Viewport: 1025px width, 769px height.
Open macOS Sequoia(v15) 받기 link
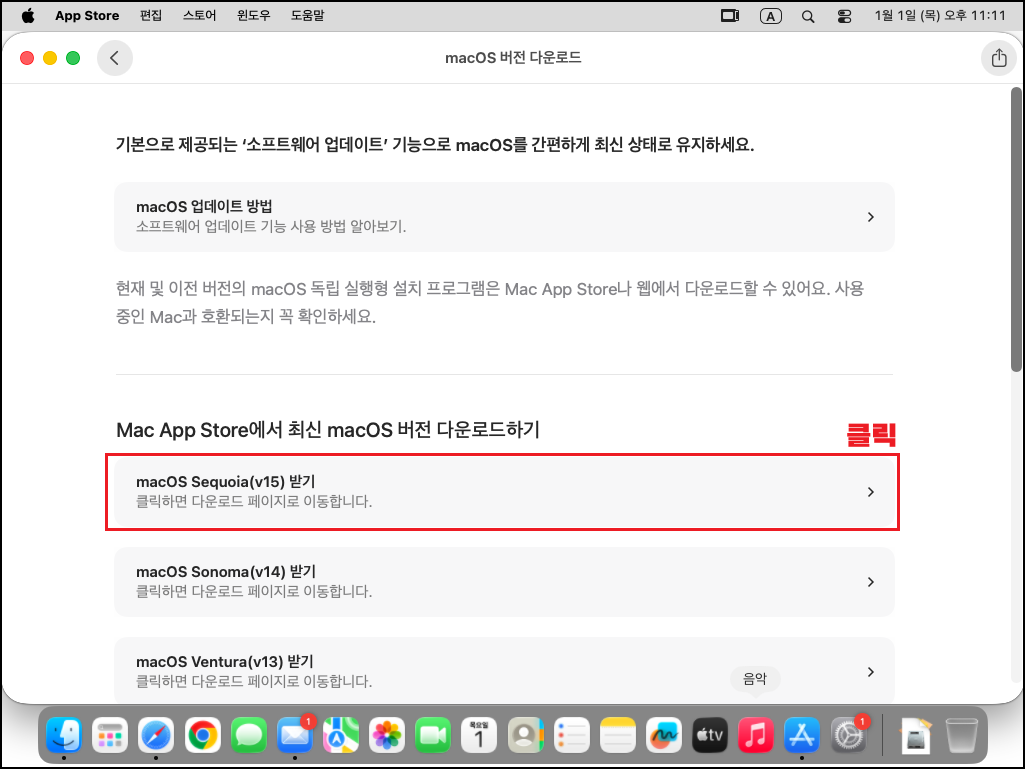click(504, 492)
